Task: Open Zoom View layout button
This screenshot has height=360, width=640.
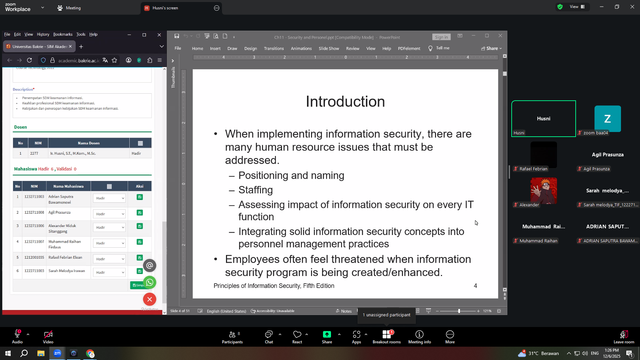Action: pyautogui.click(x=577, y=7)
